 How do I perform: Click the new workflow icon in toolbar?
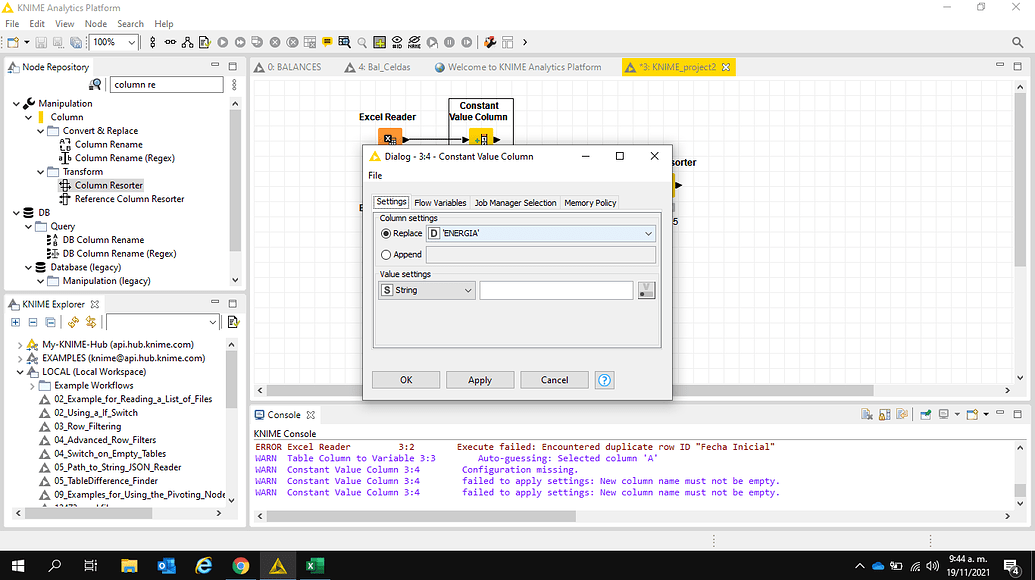(12, 42)
